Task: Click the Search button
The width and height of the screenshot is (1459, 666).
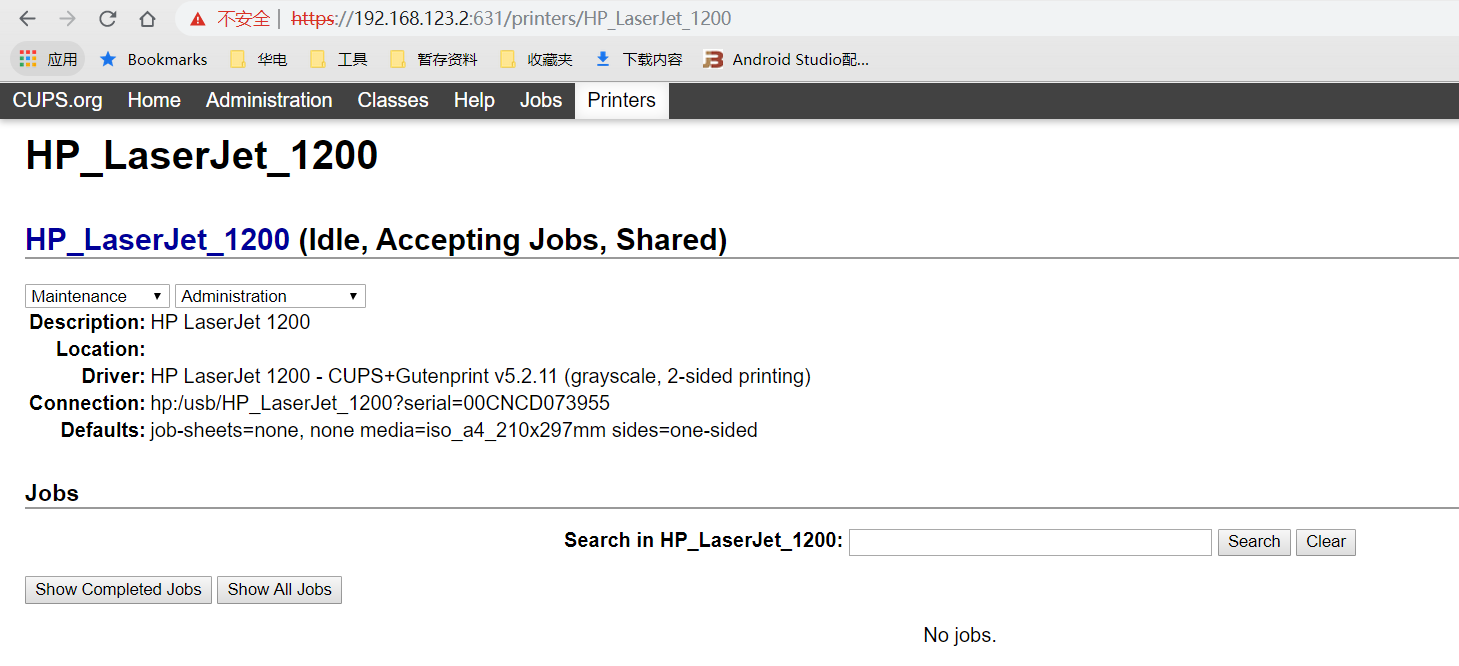Action: [1254, 542]
